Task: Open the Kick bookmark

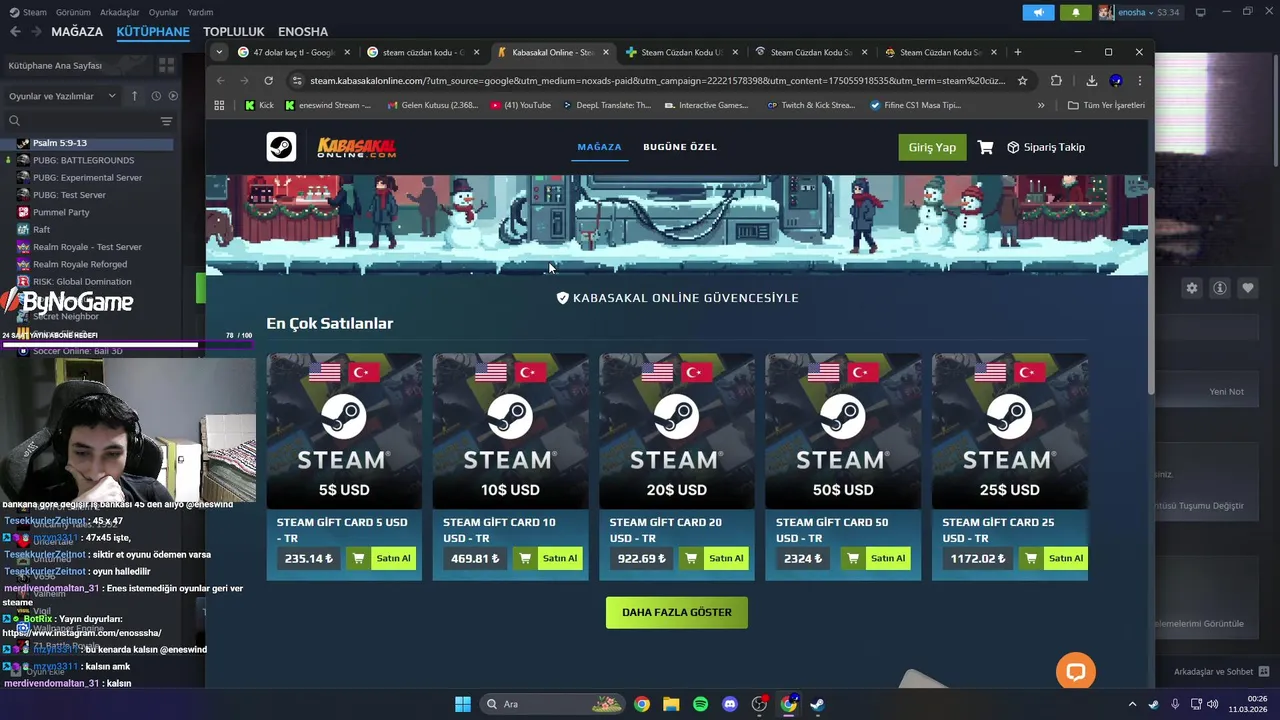Action: click(259, 105)
